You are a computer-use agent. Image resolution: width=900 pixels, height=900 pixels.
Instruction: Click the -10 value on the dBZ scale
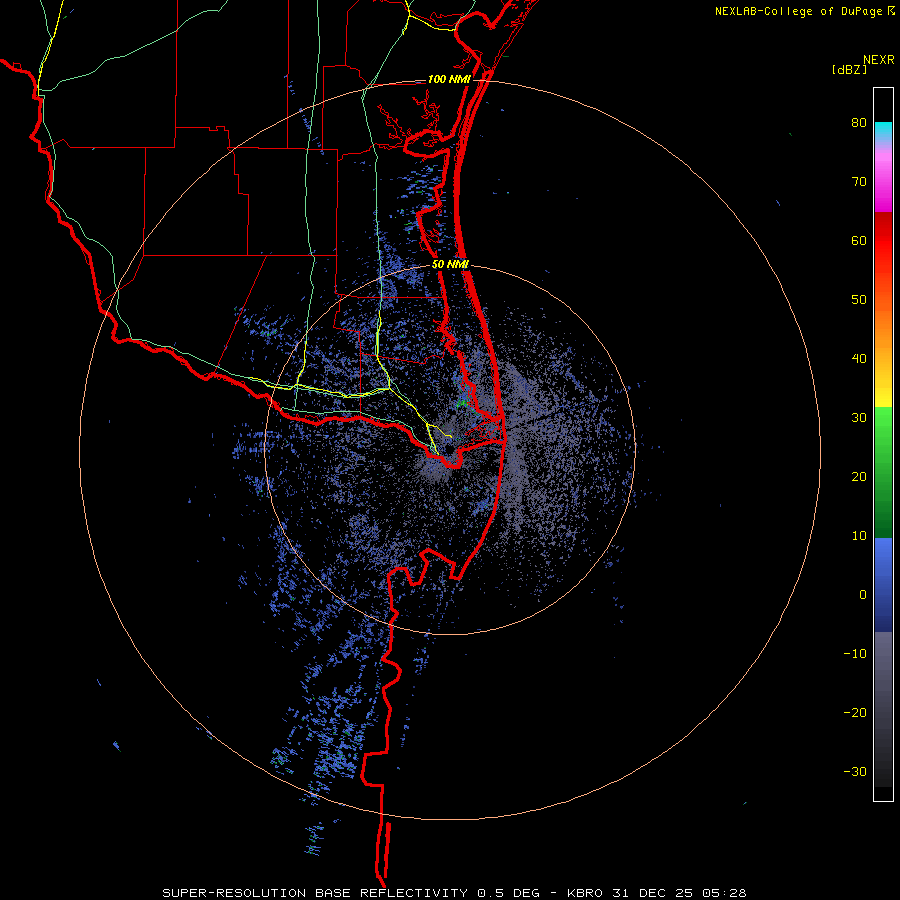click(855, 654)
